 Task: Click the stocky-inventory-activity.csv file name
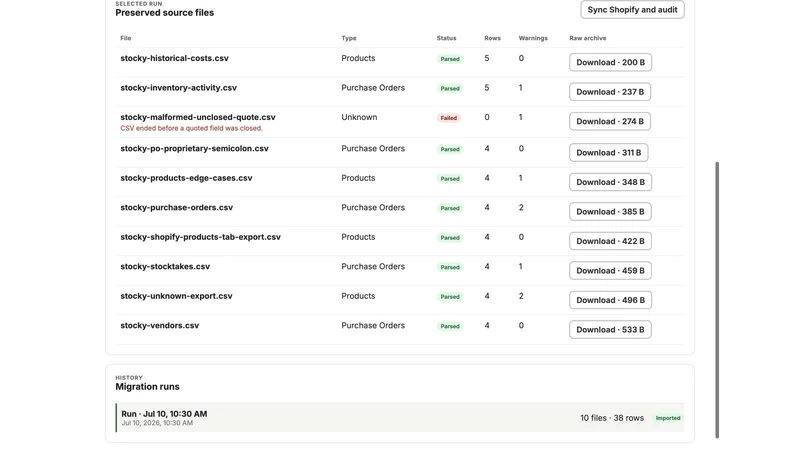click(179, 88)
